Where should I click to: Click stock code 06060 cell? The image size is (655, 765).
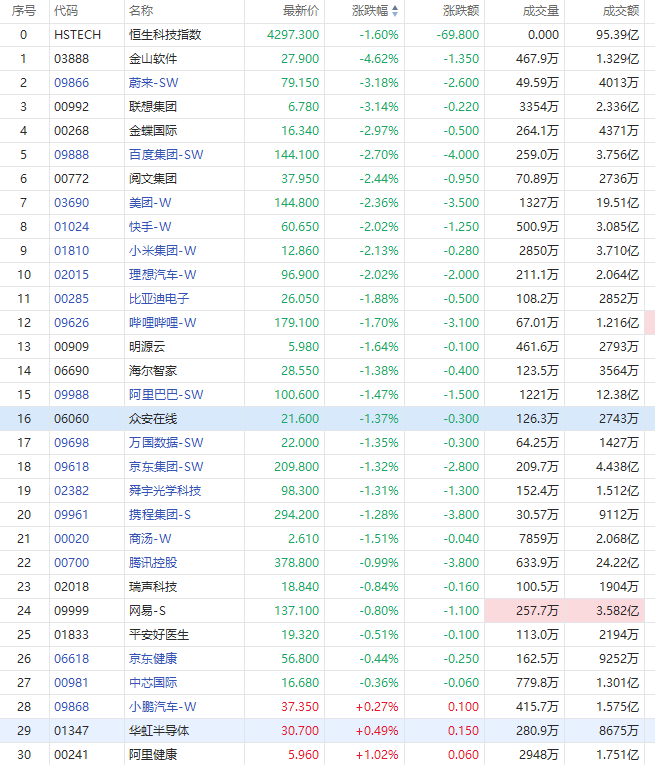[72, 419]
